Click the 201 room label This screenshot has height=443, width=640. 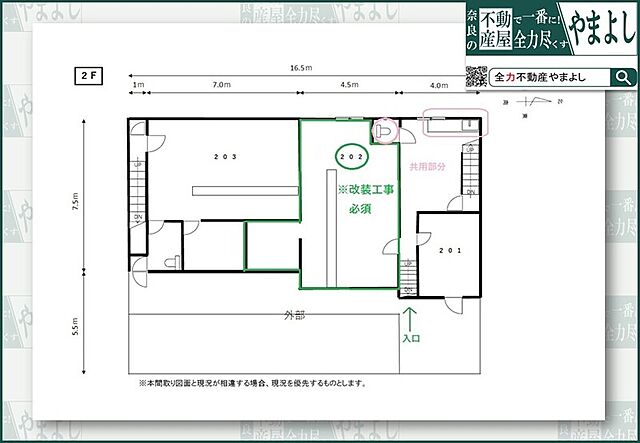click(450, 250)
